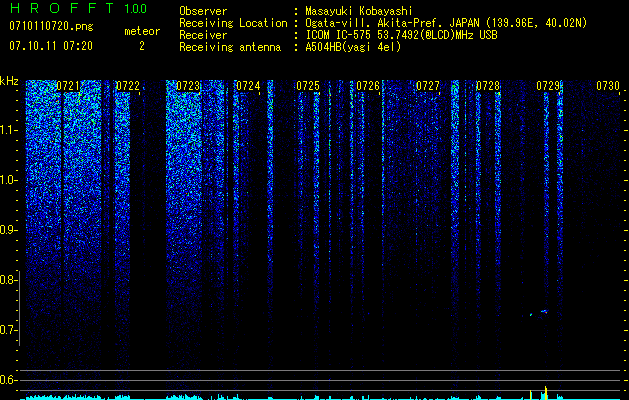This screenshot has height=400, width=629.
Task: Click the meteor count value 2
Action: pos(142,46)
